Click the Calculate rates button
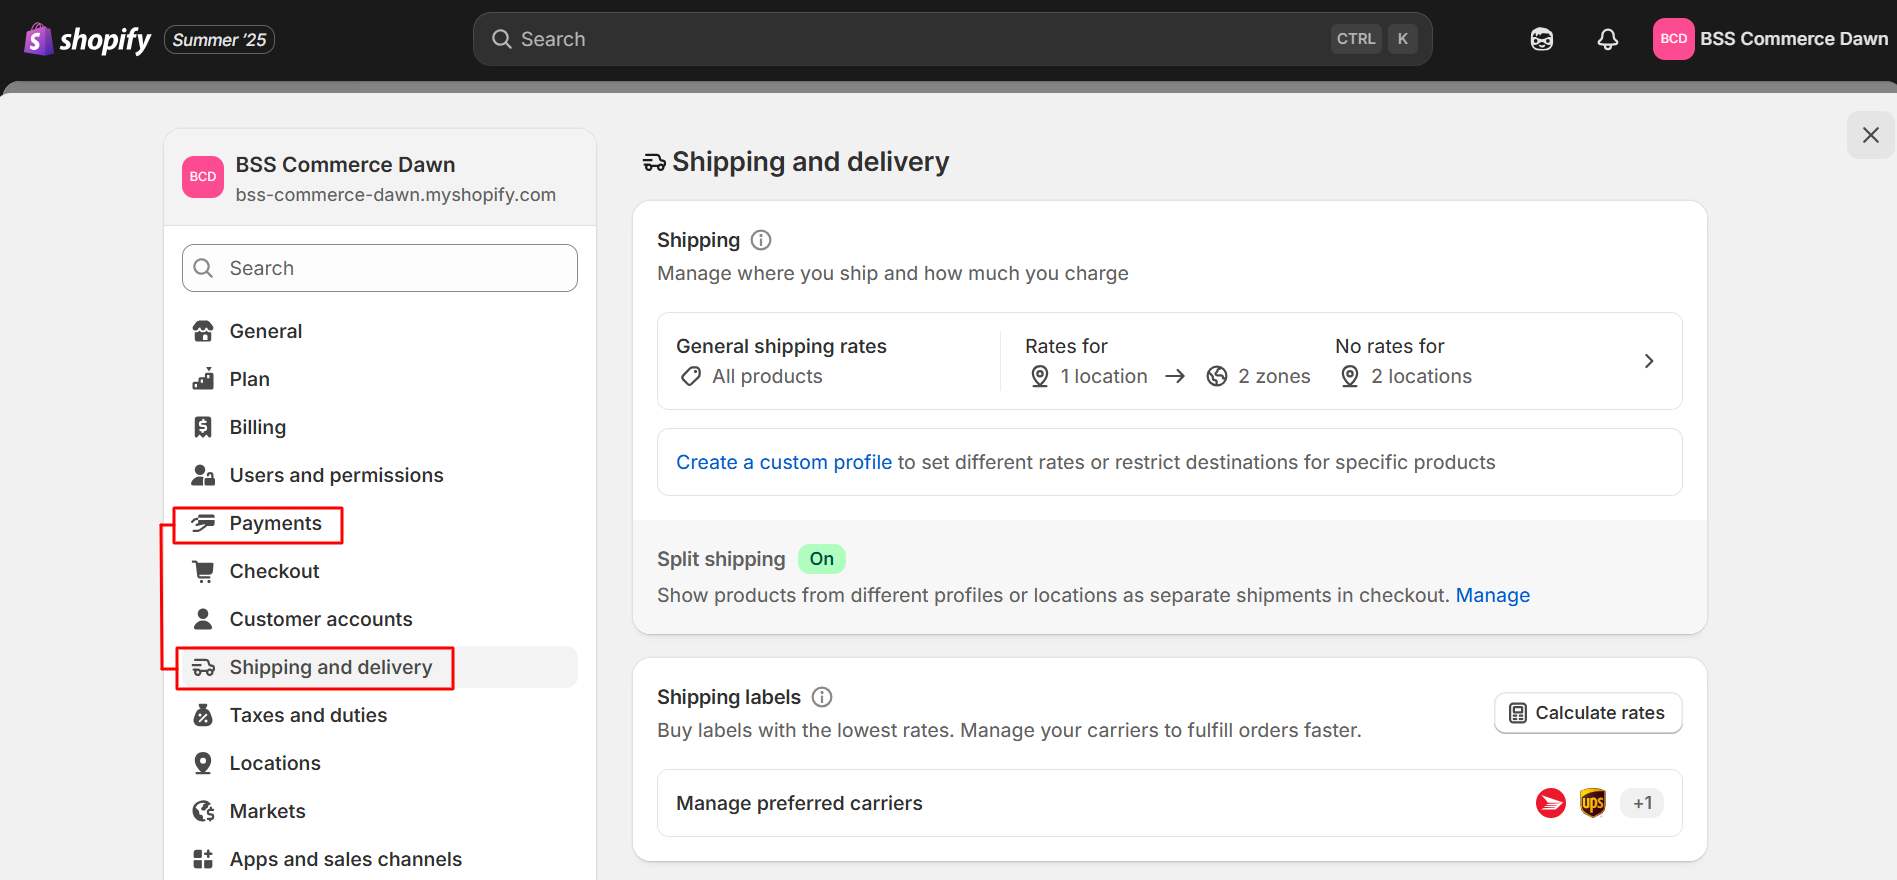The image size is (1897, 880). click(1588, 713)
